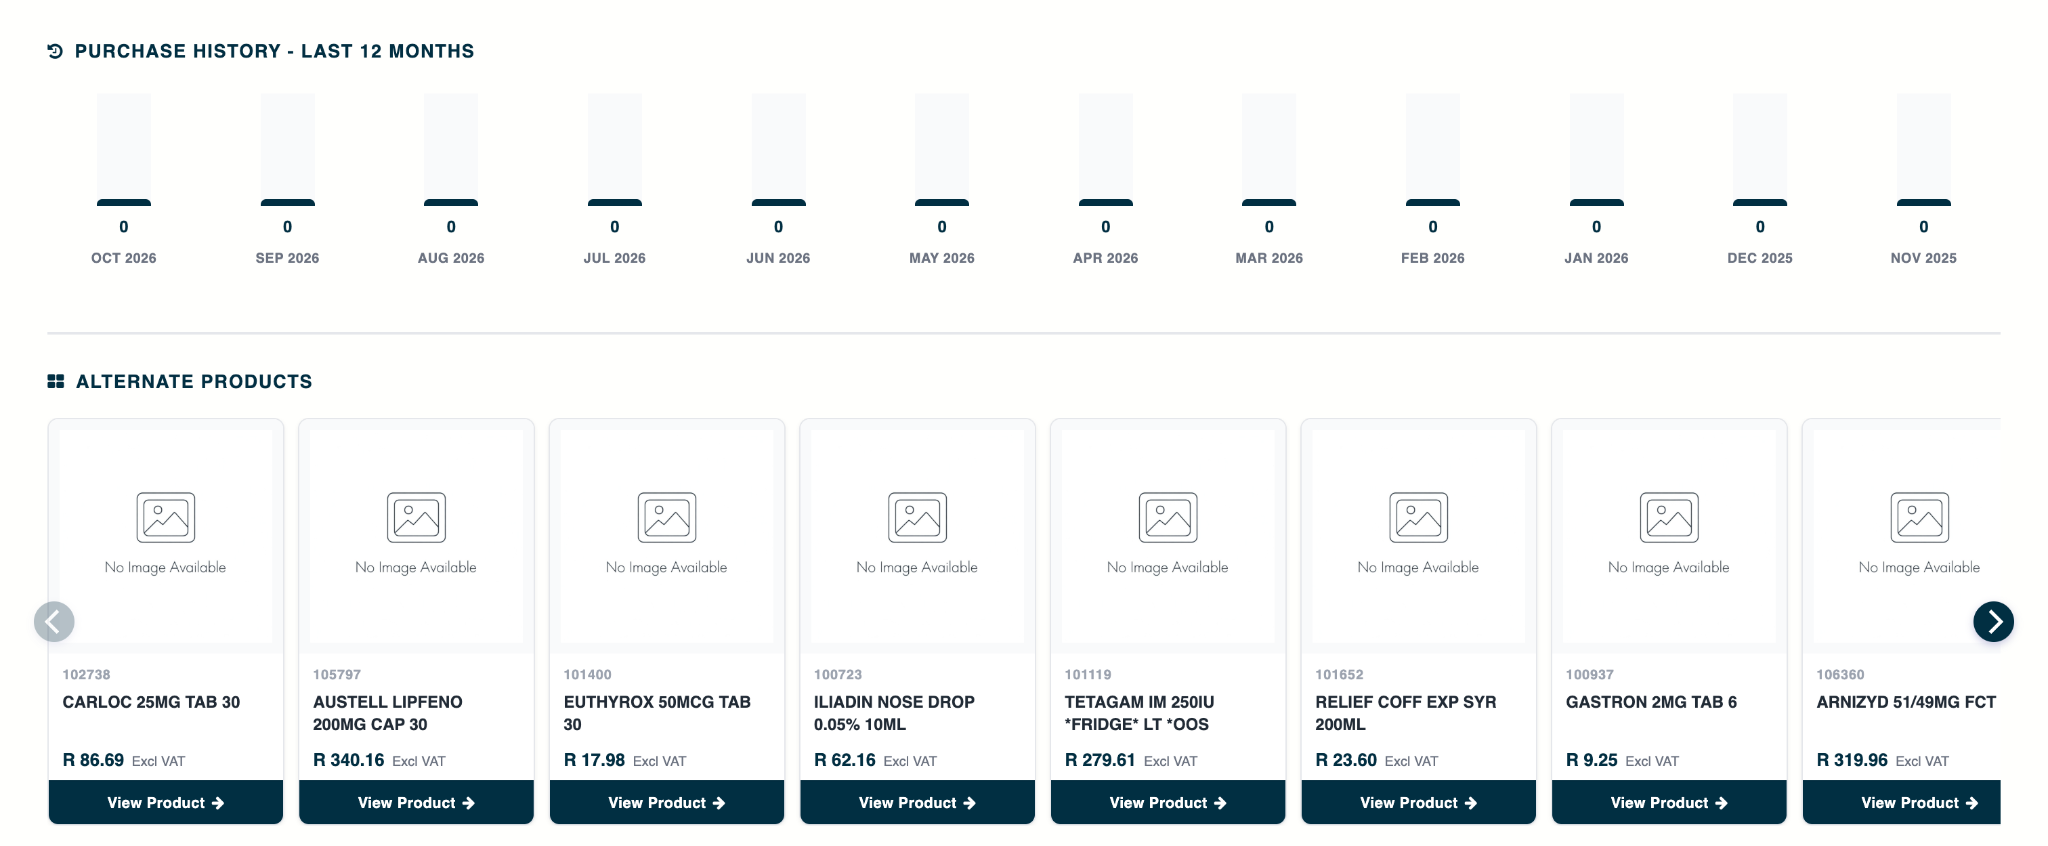
Task: Click the Purchase History - Last 12 Months heading
Action: [x=274, y=51]
